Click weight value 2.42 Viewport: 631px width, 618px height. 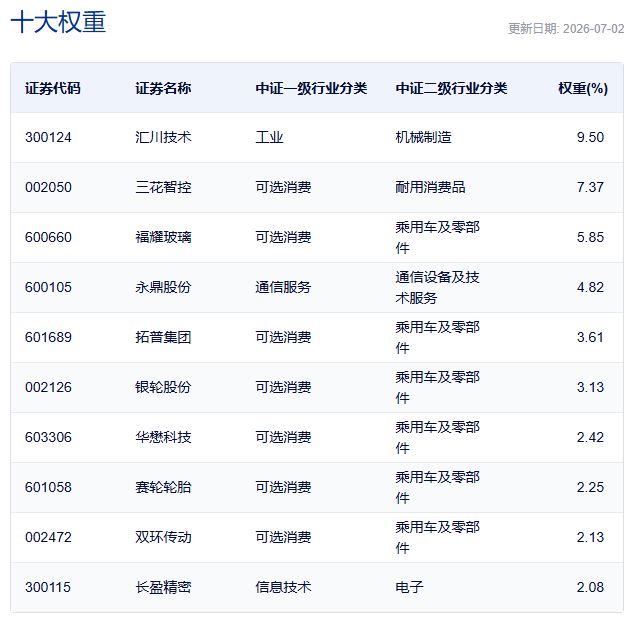click(590, 437)
